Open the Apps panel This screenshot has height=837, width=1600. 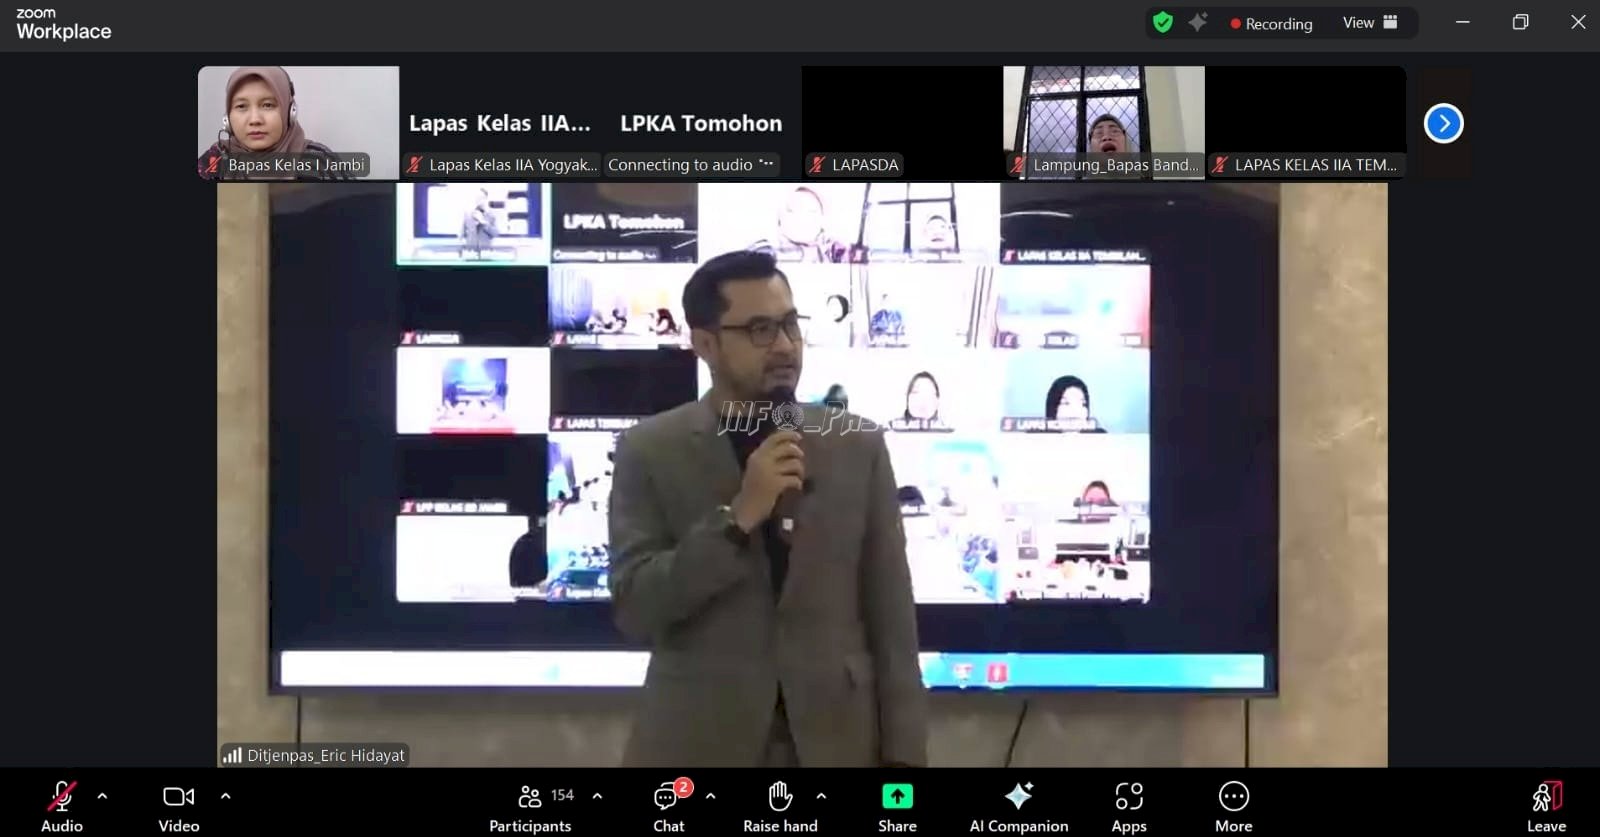coord(1129,806)
